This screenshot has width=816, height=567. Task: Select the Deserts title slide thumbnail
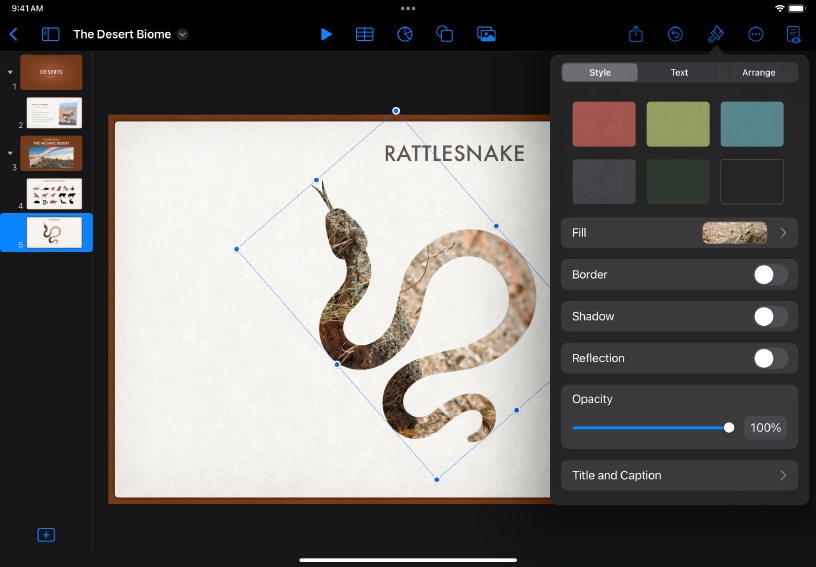coord(51,72)
